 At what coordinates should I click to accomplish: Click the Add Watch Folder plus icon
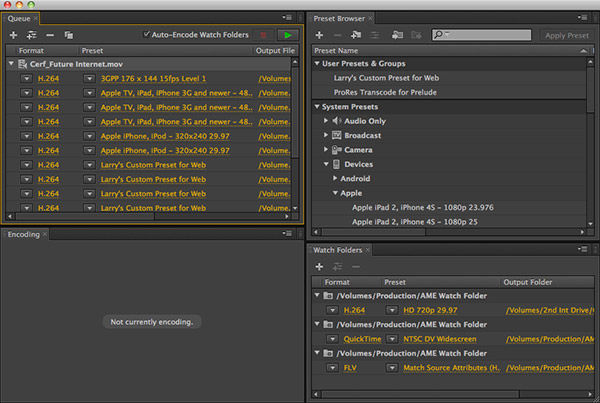(319, 267)
